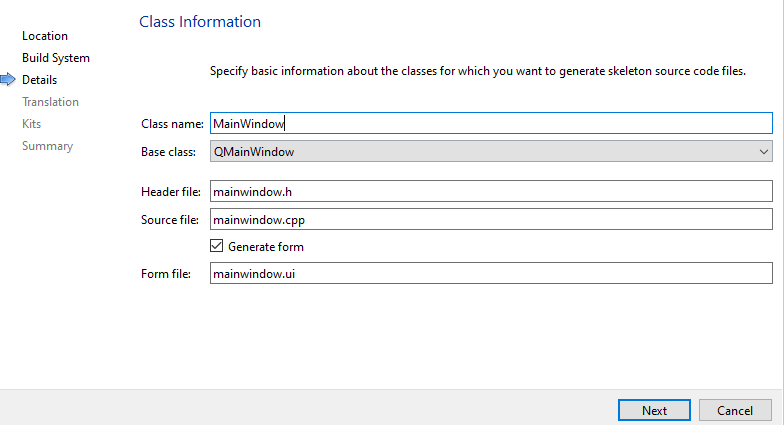Click into the Header file field
784x425 pixels.
coord(490,191)
